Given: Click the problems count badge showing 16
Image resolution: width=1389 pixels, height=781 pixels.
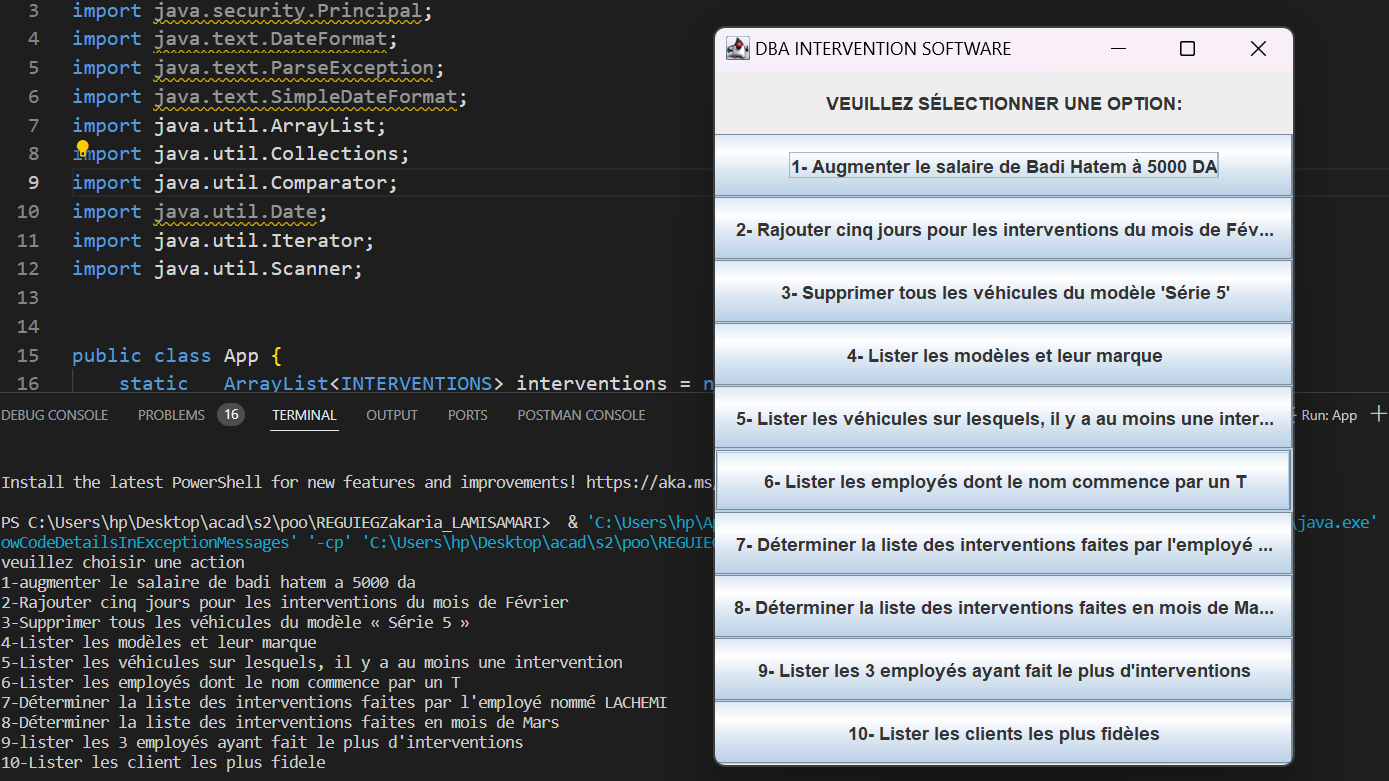Looking at the screenshot, I should point(231,414).
